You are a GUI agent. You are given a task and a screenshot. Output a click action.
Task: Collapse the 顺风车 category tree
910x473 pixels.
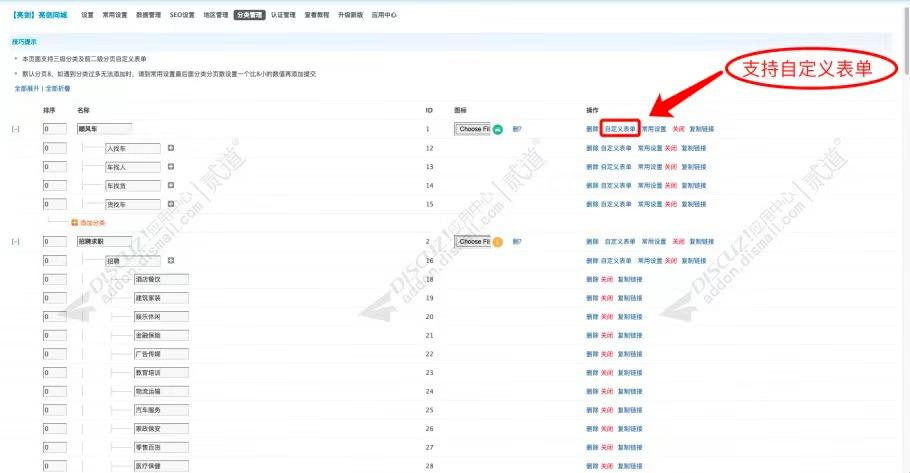coord(16,129)
